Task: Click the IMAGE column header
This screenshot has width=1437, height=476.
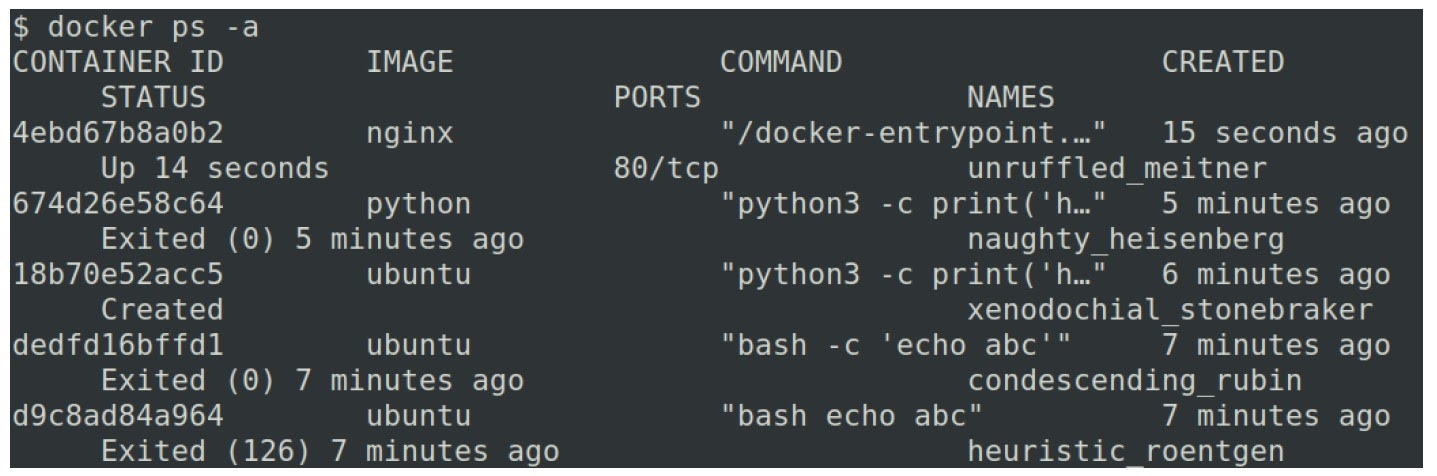Action: point(410,62)
